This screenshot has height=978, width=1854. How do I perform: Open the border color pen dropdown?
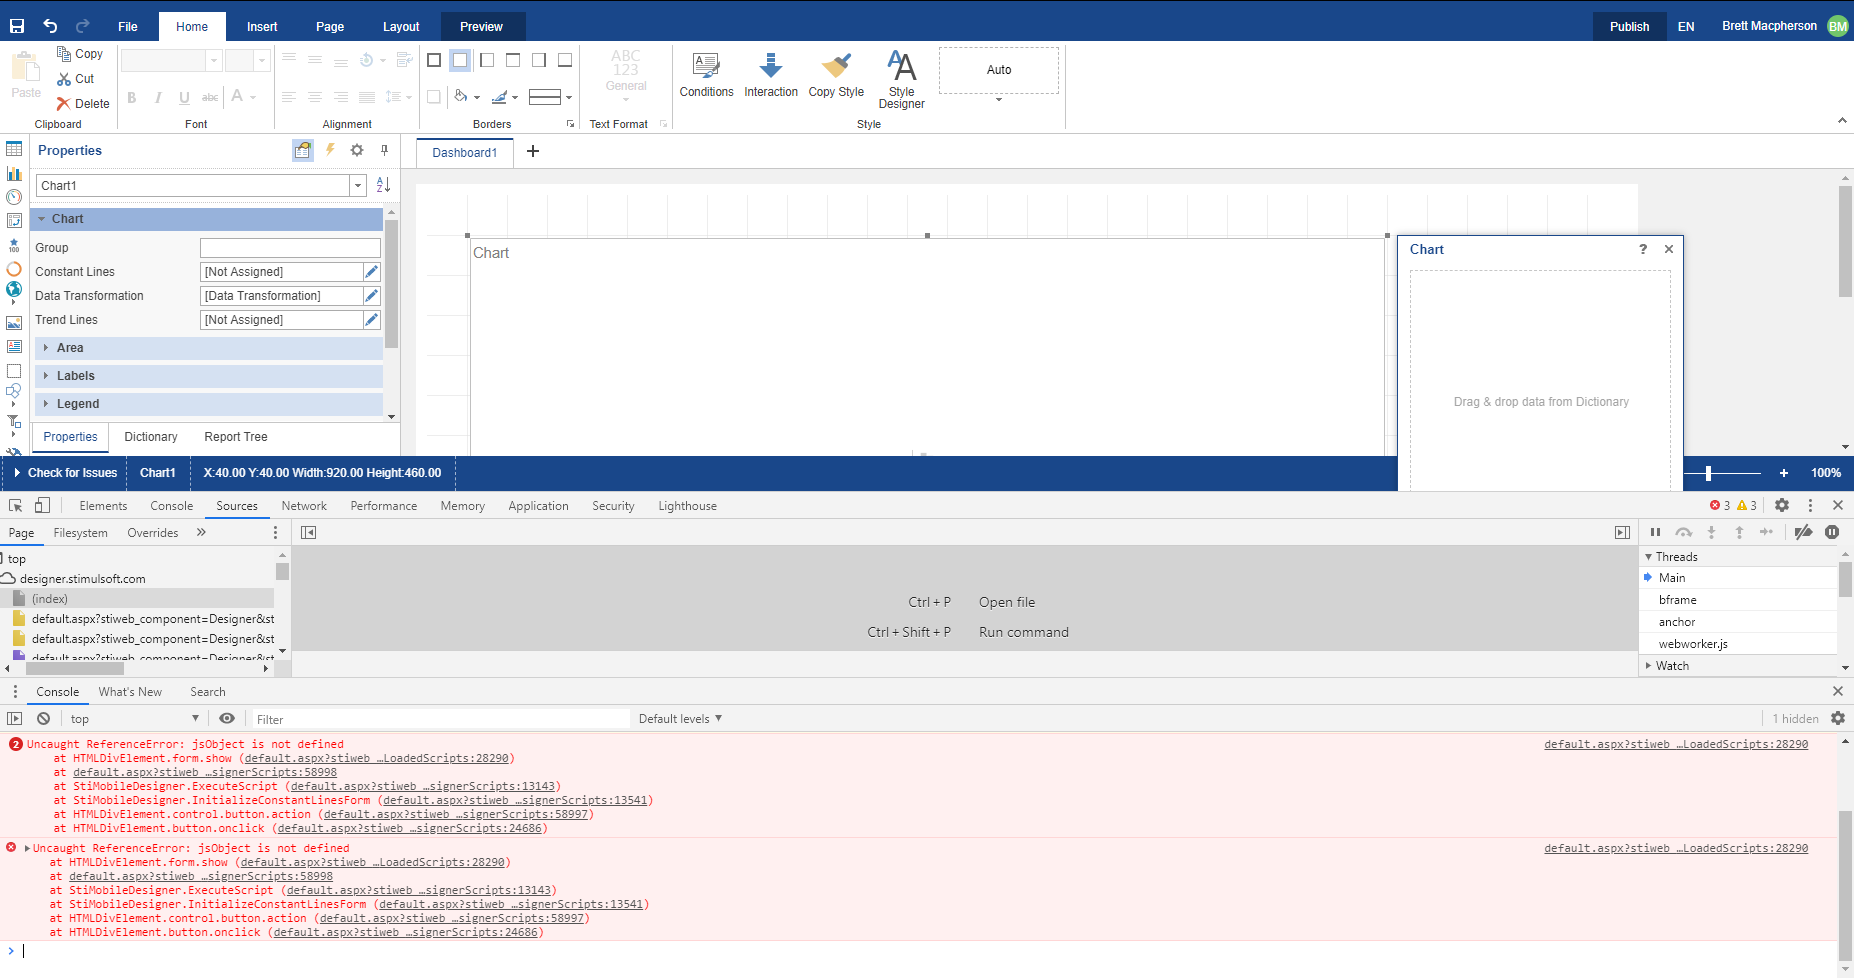pos(504,97)
